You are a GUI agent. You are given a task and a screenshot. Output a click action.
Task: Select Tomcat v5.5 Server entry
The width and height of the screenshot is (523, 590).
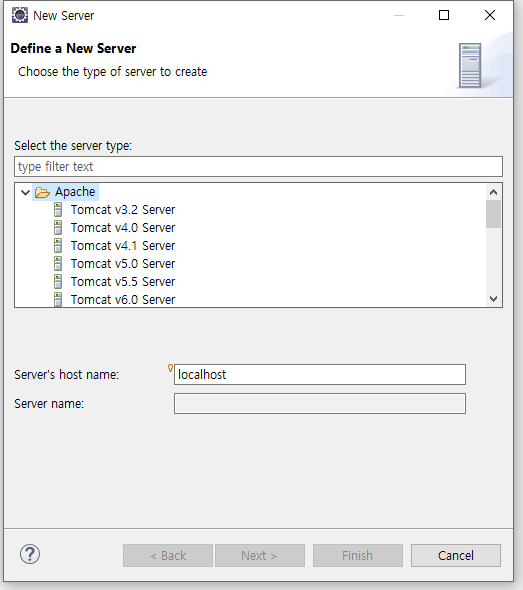coord(123,281)
